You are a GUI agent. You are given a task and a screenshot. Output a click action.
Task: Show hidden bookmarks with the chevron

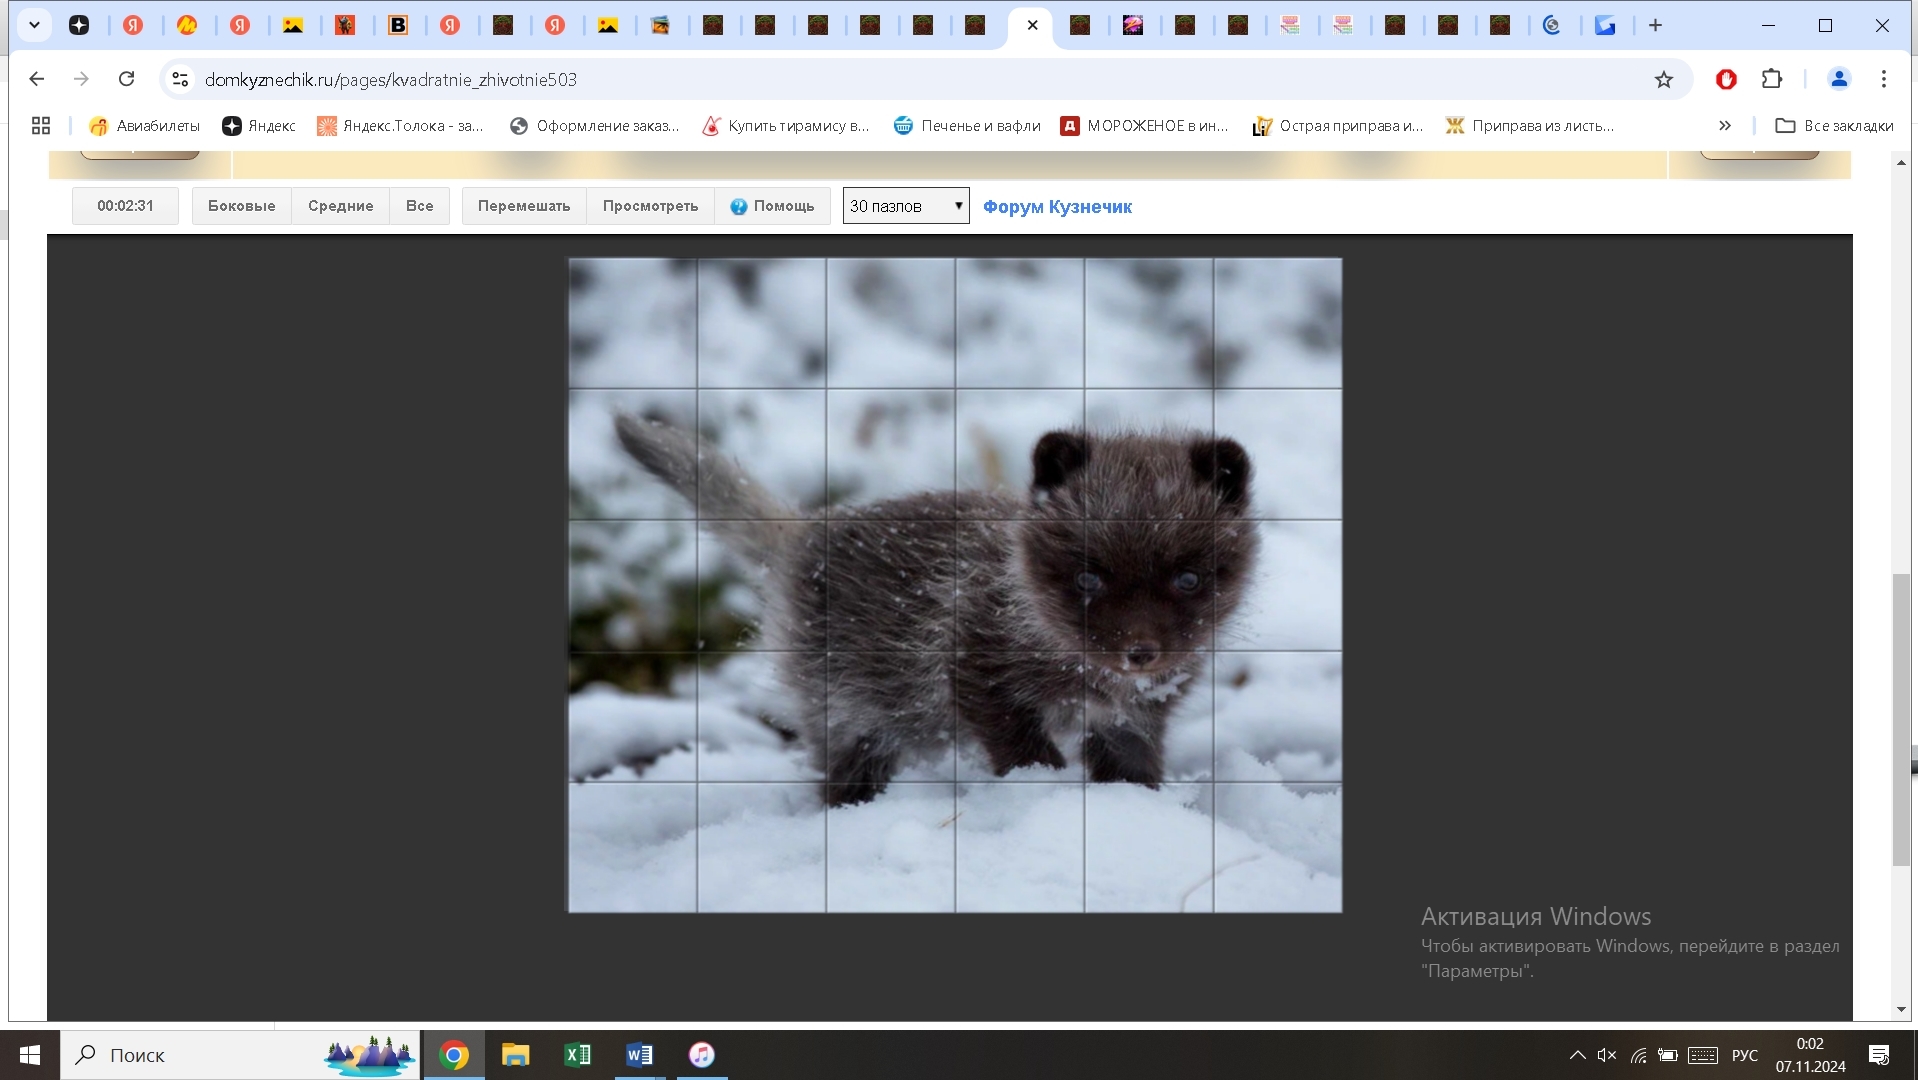tap(1725, 126)
